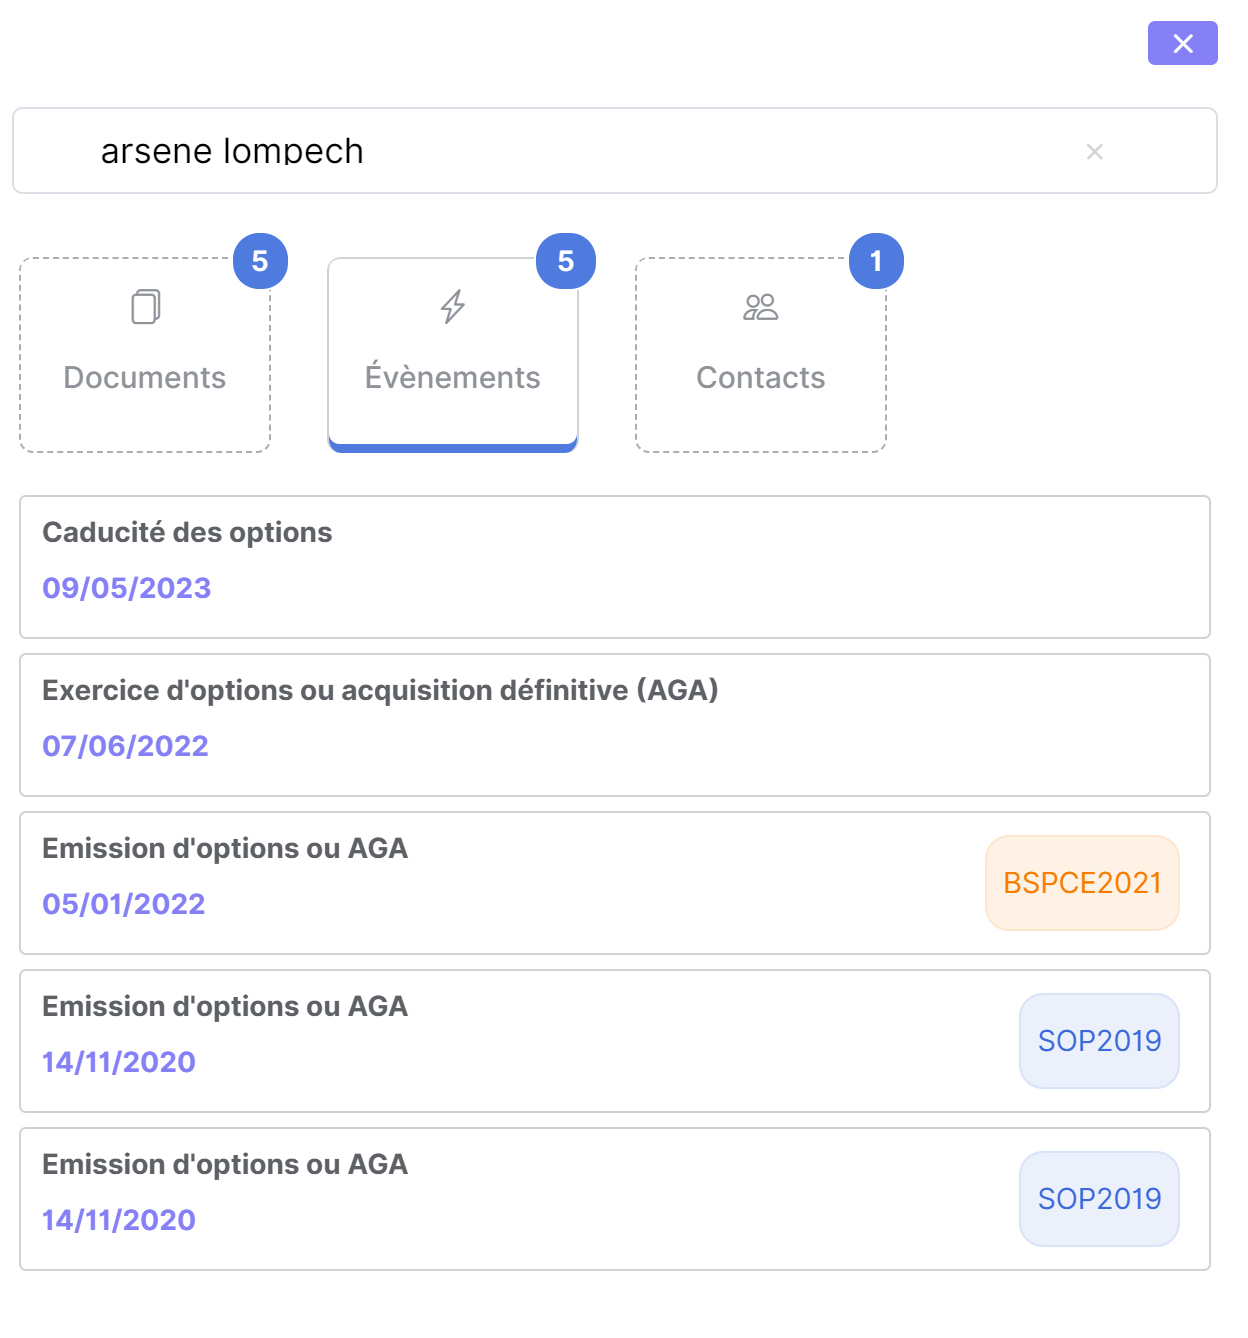Screen dimensions: 1248x1338
Task: Click the orange BSPCE2021 tag
Action: point(1082,883)
